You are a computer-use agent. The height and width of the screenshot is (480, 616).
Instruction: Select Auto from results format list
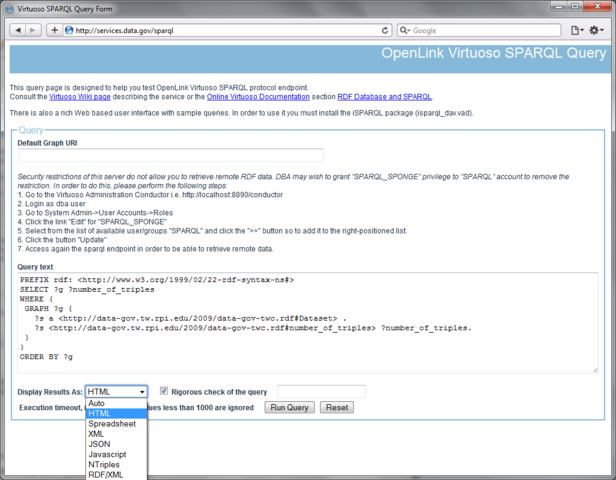pyautogui.click(x=116, y=403)
